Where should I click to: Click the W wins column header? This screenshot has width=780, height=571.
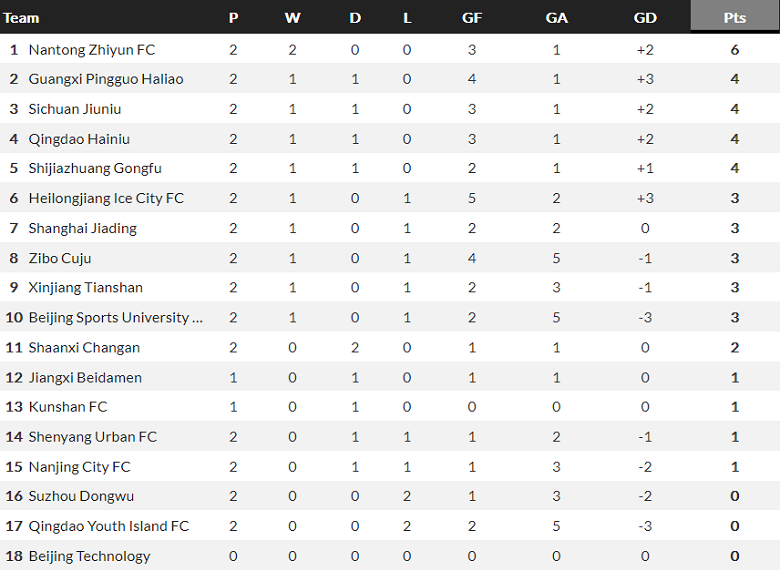[292, 17]
